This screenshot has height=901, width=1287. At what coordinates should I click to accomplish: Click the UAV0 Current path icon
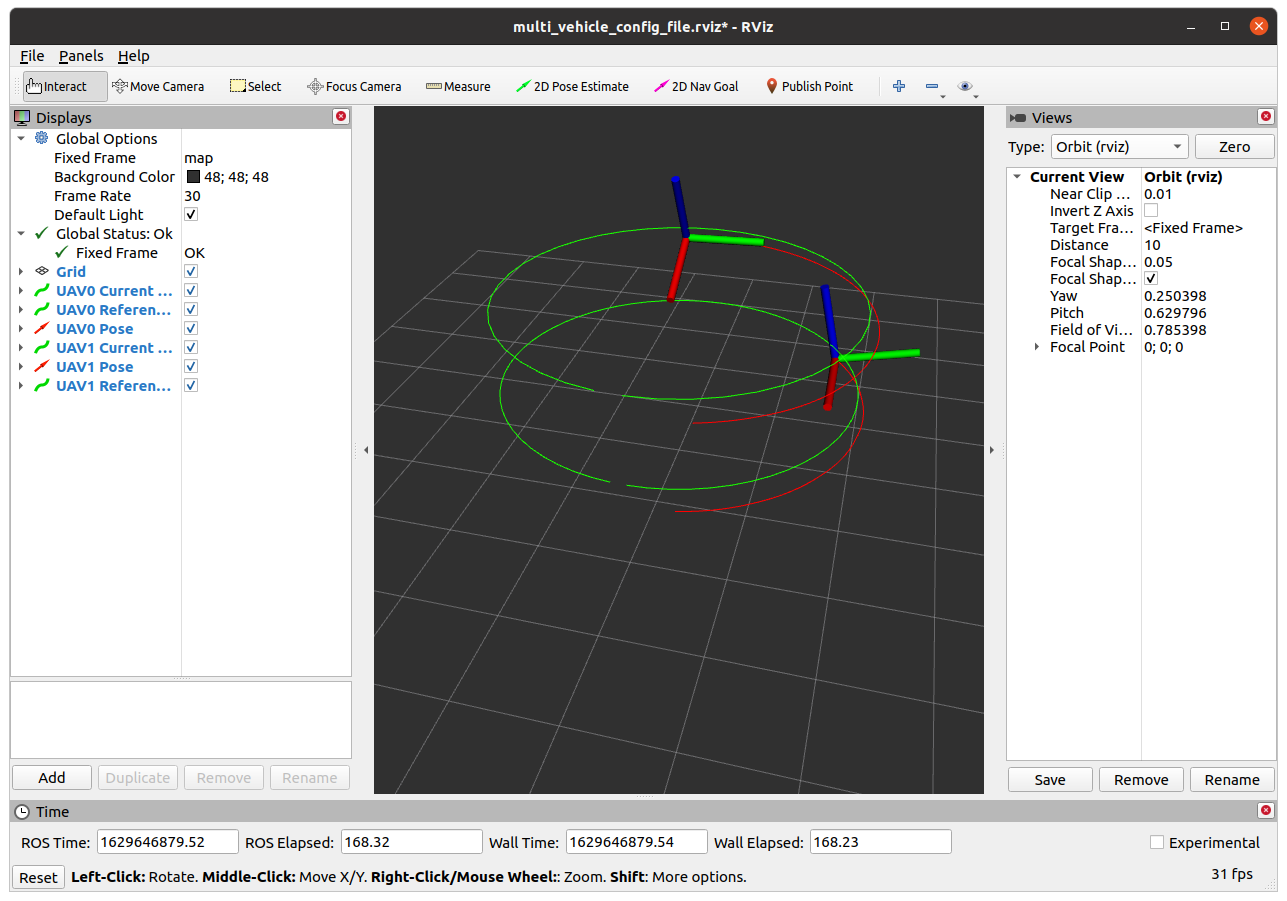click(42, 290)
